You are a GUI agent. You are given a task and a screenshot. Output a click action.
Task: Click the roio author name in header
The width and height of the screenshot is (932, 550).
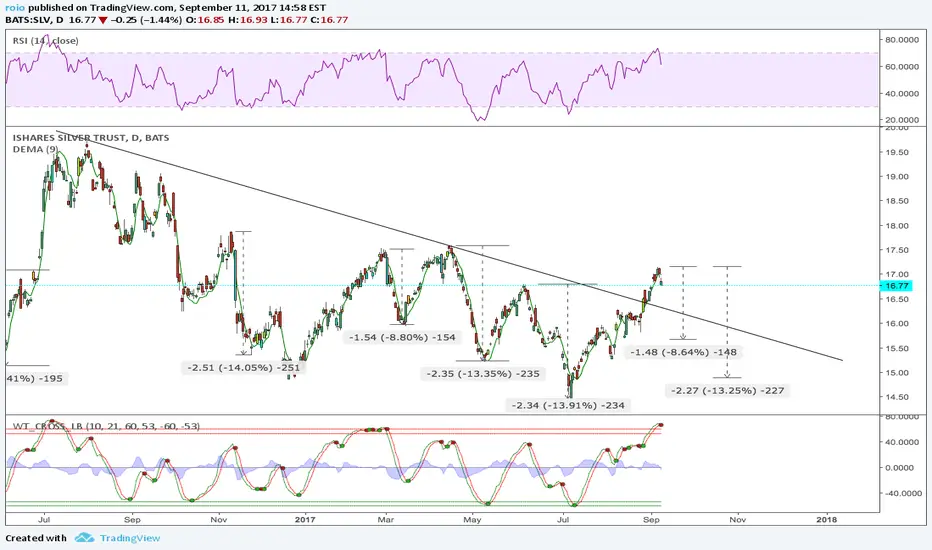[15, 9]
